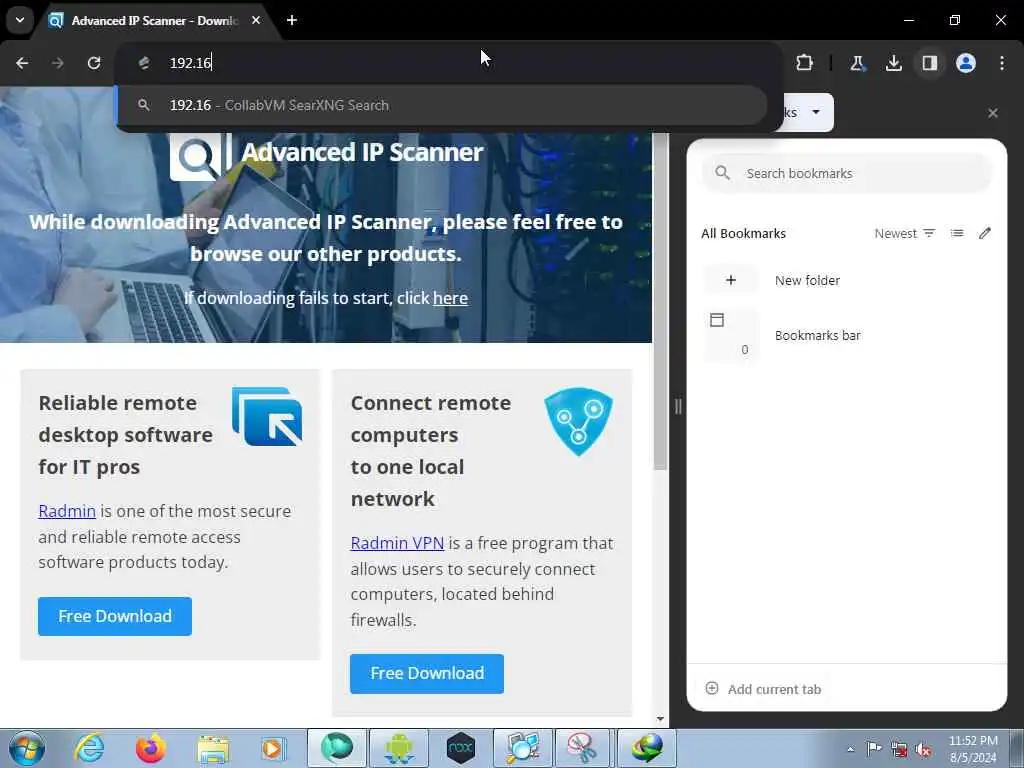Reload the current page

point(94,63)
